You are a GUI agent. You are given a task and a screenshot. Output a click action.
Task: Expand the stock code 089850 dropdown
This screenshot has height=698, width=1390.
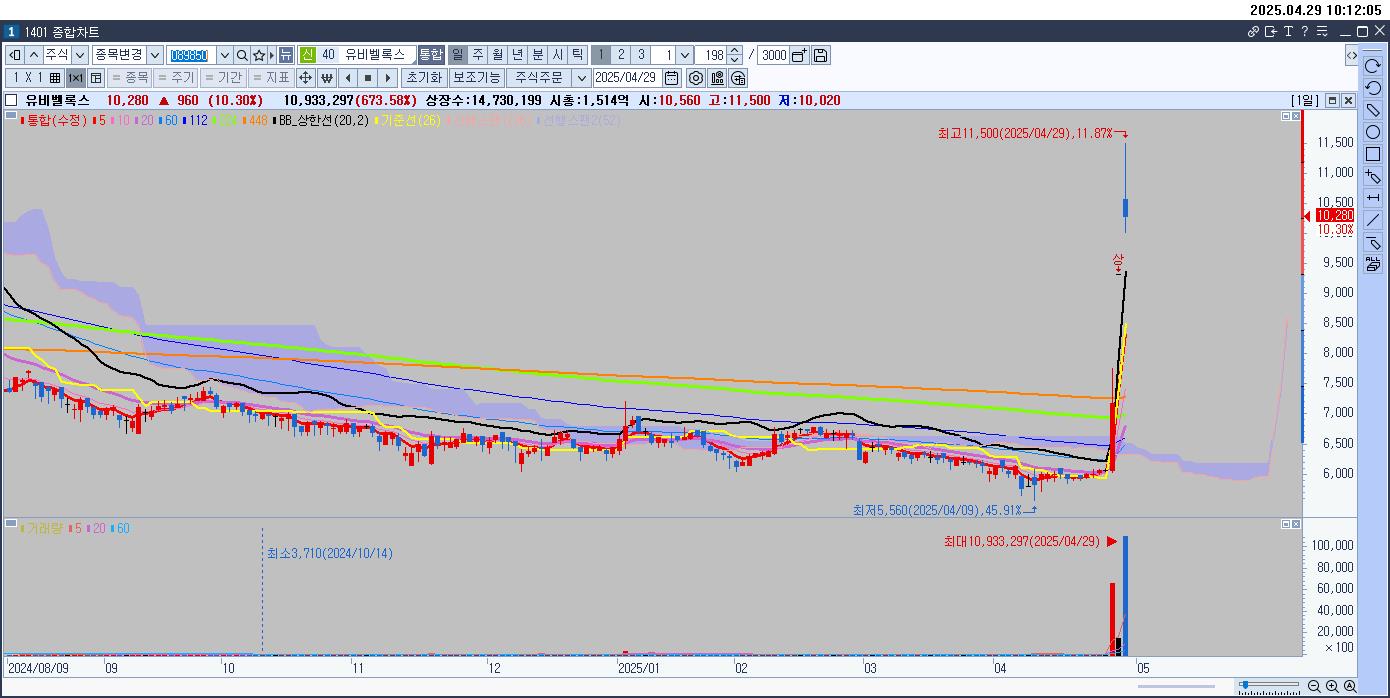point(224,55)
